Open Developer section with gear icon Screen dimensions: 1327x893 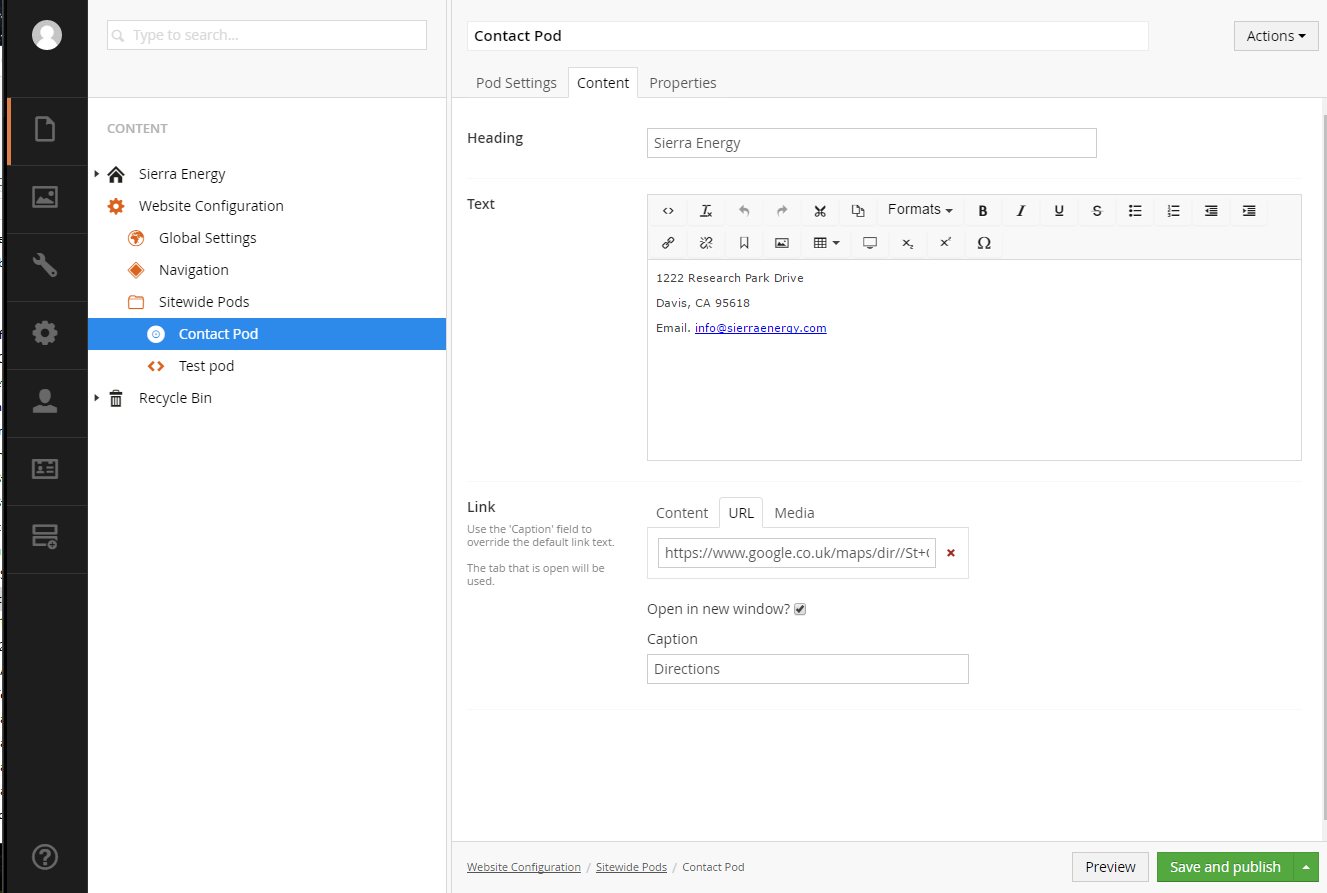pyautogui.click(x=45, y=333)
